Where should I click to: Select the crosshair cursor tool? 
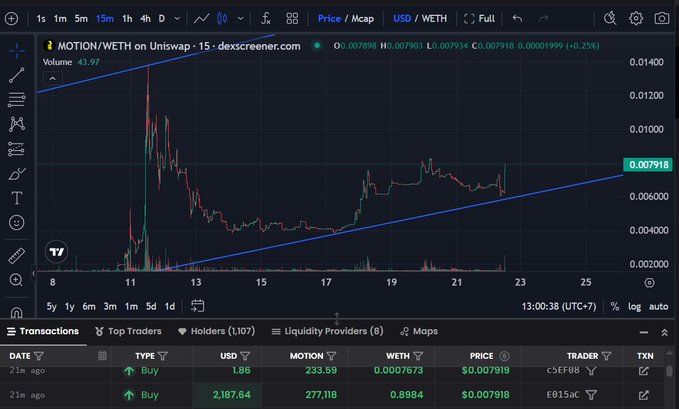17,51
